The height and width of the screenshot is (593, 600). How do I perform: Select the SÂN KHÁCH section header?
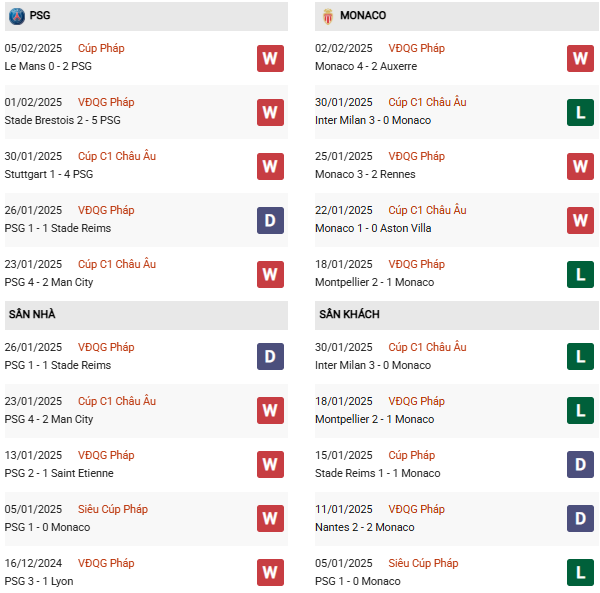pos(349,315)
